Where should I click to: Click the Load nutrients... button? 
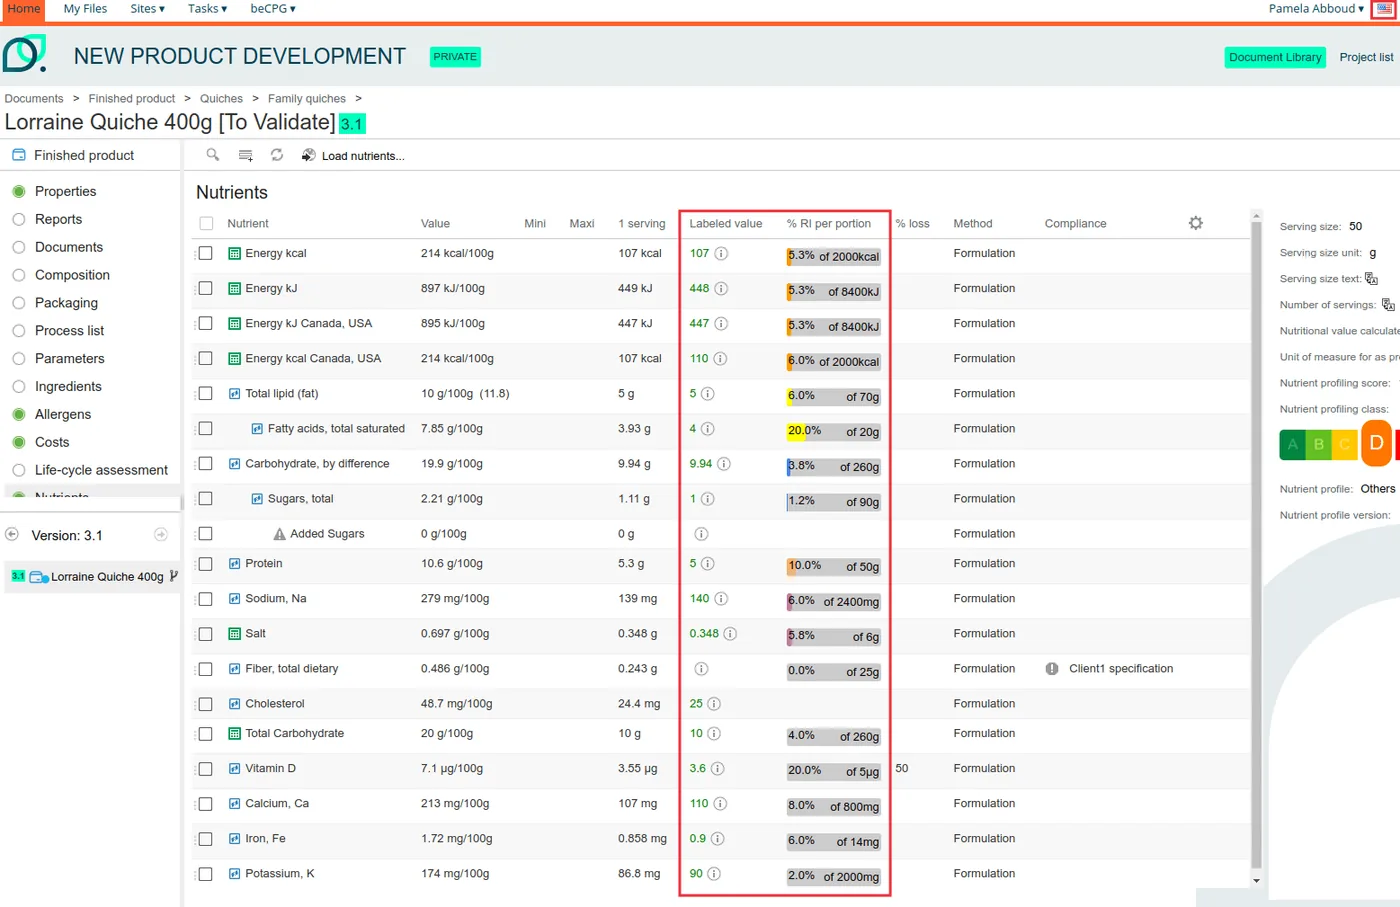coord(353,156)
